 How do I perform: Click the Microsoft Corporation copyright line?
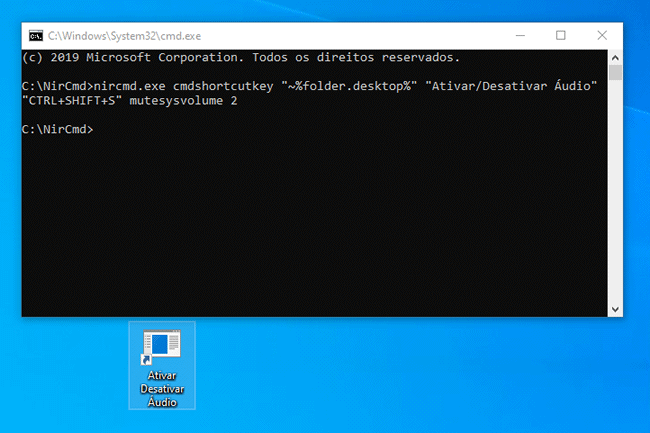point(240,58)
